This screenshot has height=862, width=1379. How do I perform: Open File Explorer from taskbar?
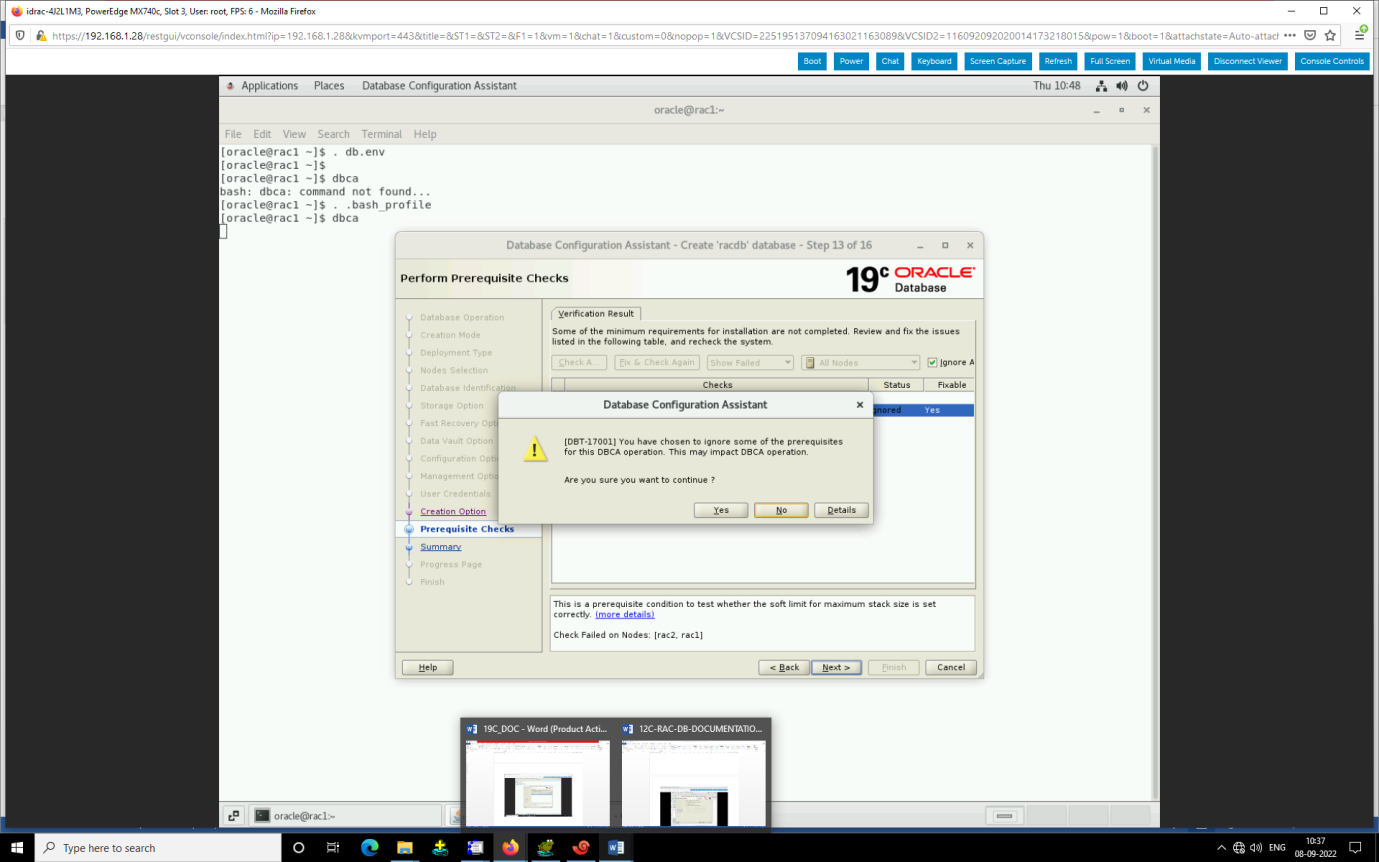click(404, 847)
